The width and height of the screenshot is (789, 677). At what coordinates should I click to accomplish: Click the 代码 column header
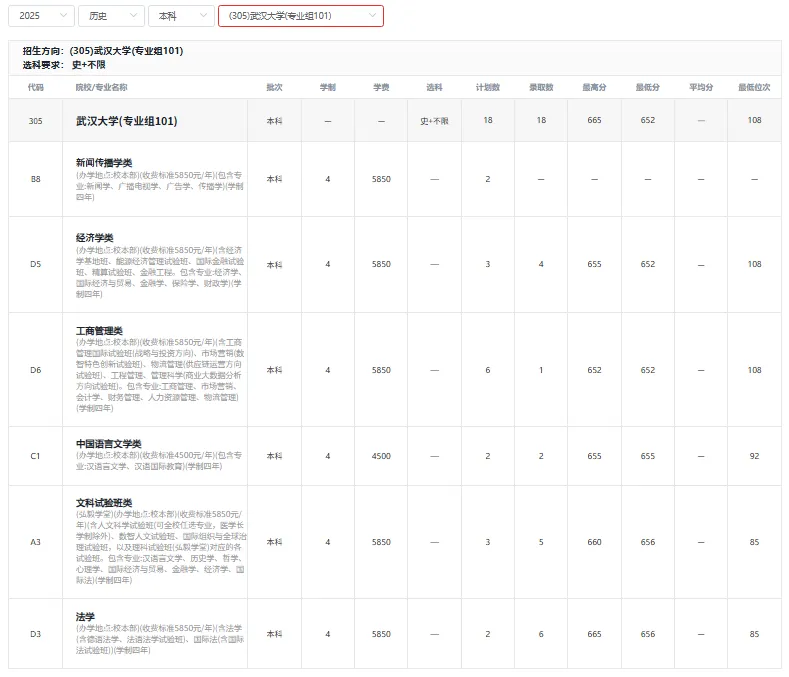(35, 87)
